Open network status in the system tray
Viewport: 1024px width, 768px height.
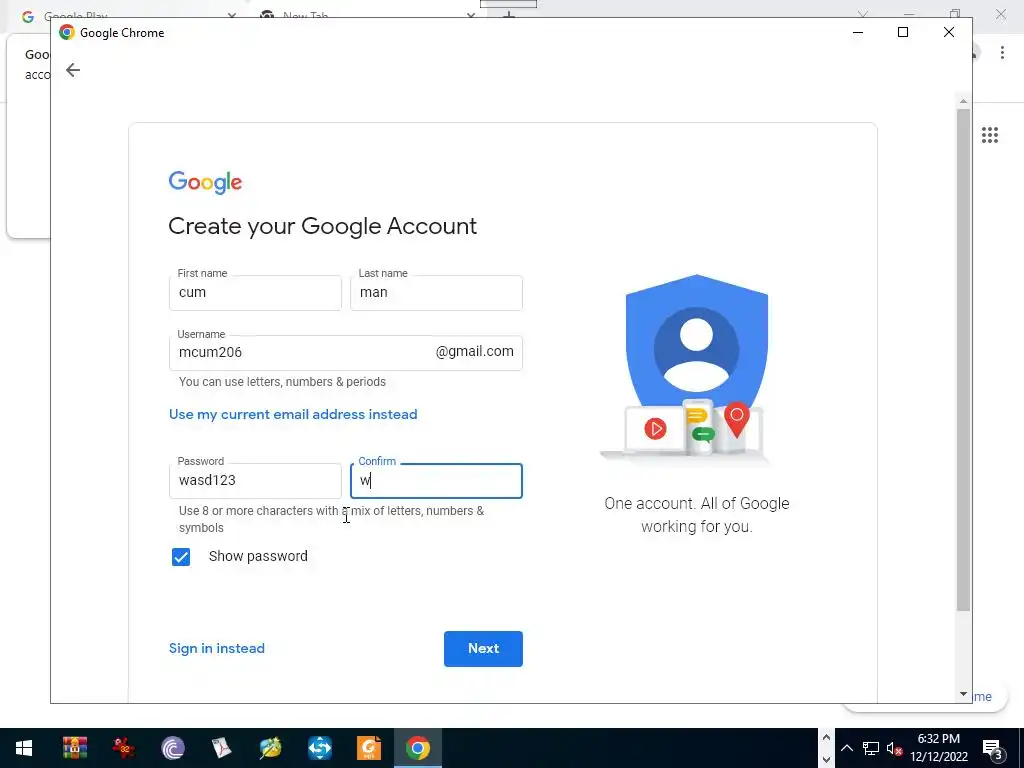pos(871,748)
